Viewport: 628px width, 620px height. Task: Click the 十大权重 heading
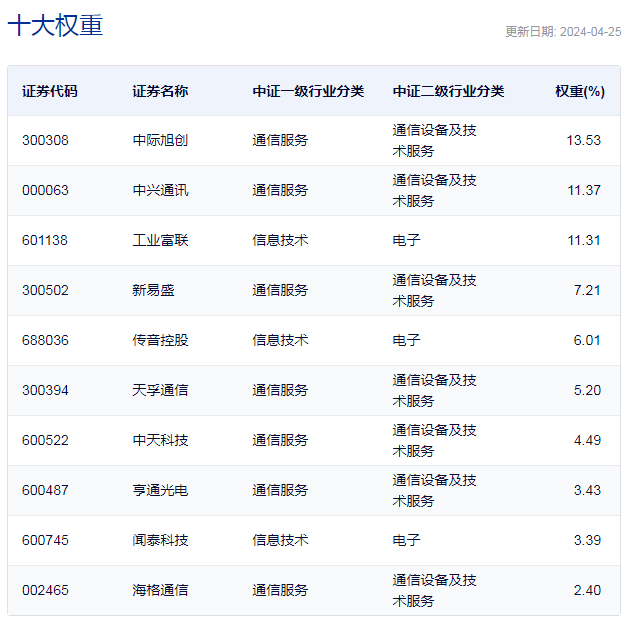(55, 25)
